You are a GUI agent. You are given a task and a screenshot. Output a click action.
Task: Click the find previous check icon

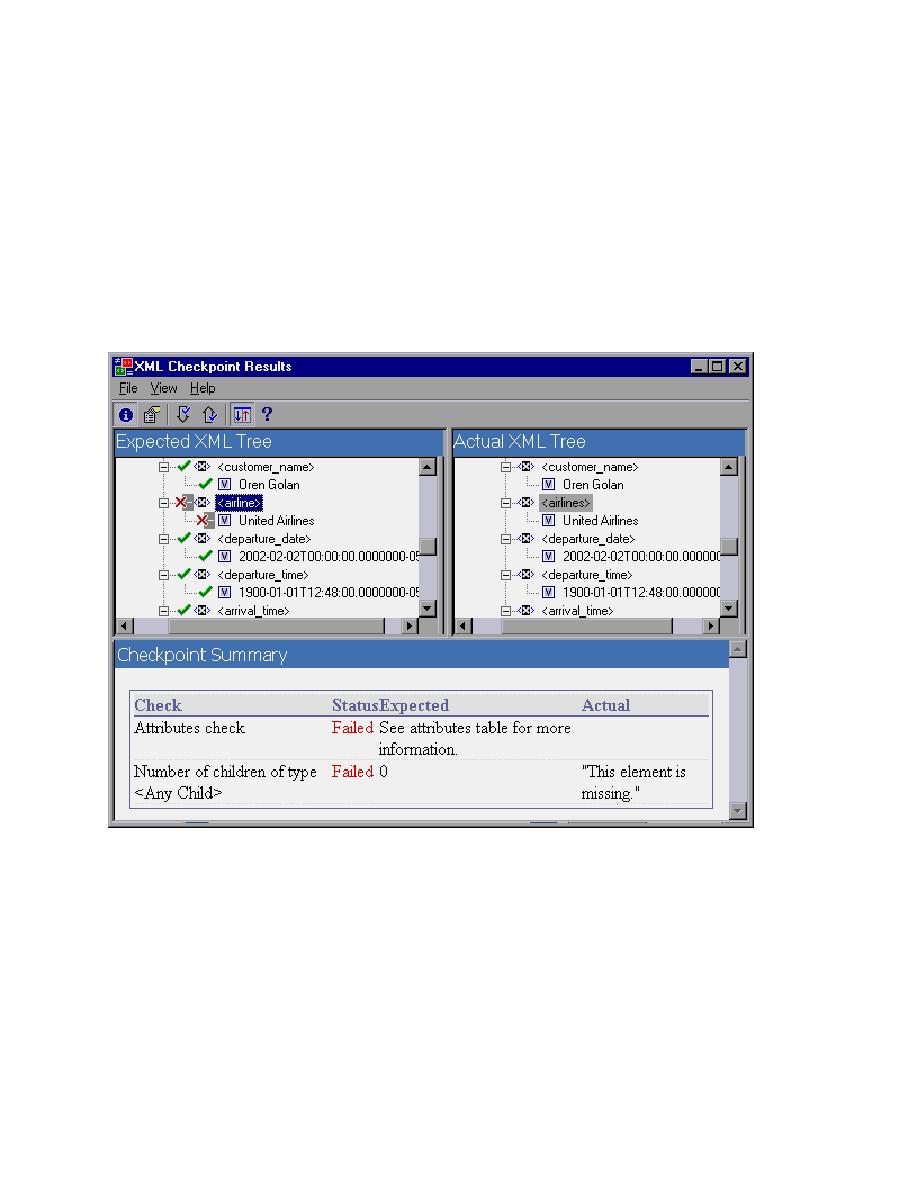[209, 414]
